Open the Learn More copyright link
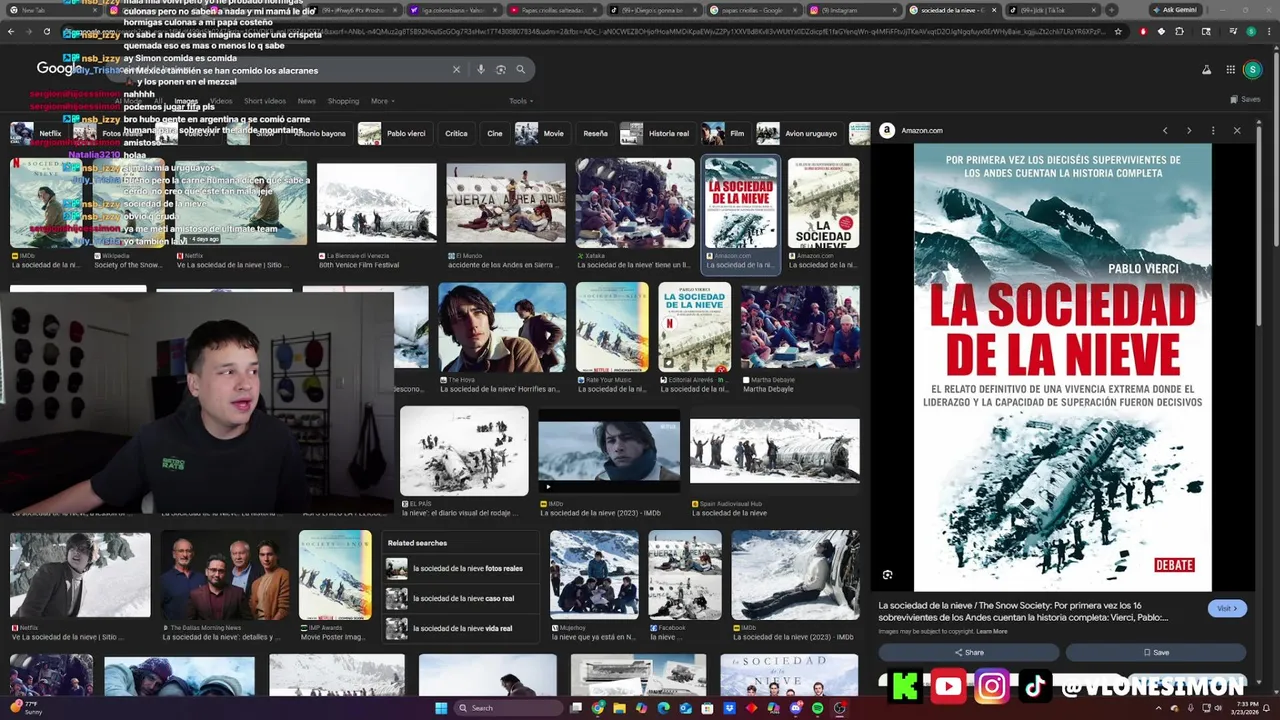The height and width of the screenshot is (720, 1280). click(x=992, y=631)
